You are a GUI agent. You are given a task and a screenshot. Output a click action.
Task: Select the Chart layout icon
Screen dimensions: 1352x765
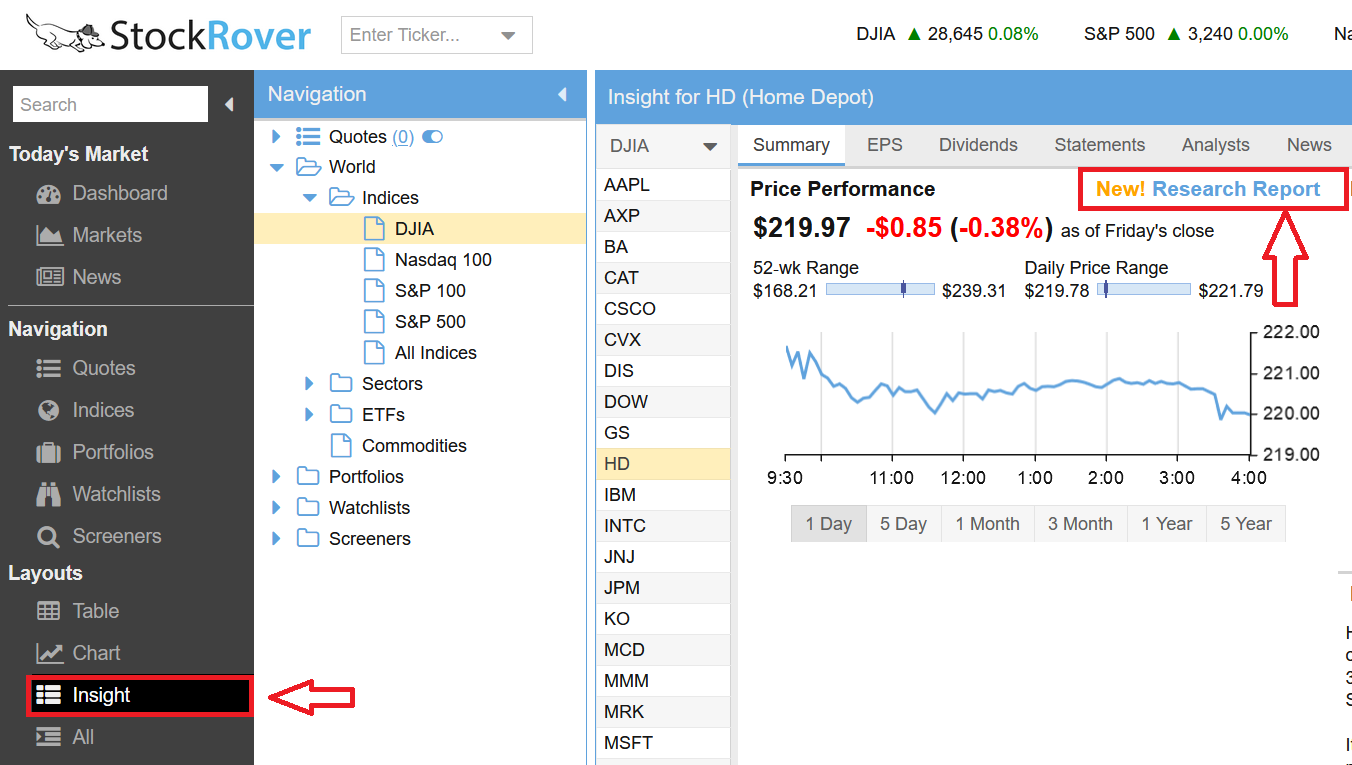(x=49, y=654)
